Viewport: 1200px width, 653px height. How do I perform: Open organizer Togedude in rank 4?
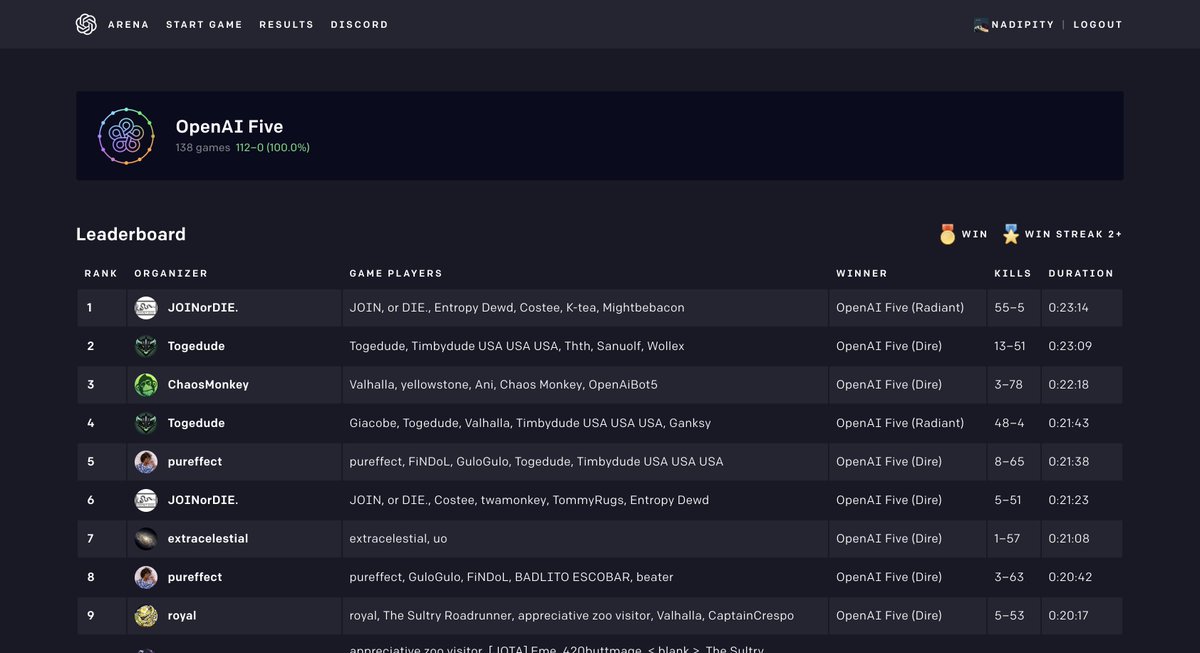tap(196, 423)
